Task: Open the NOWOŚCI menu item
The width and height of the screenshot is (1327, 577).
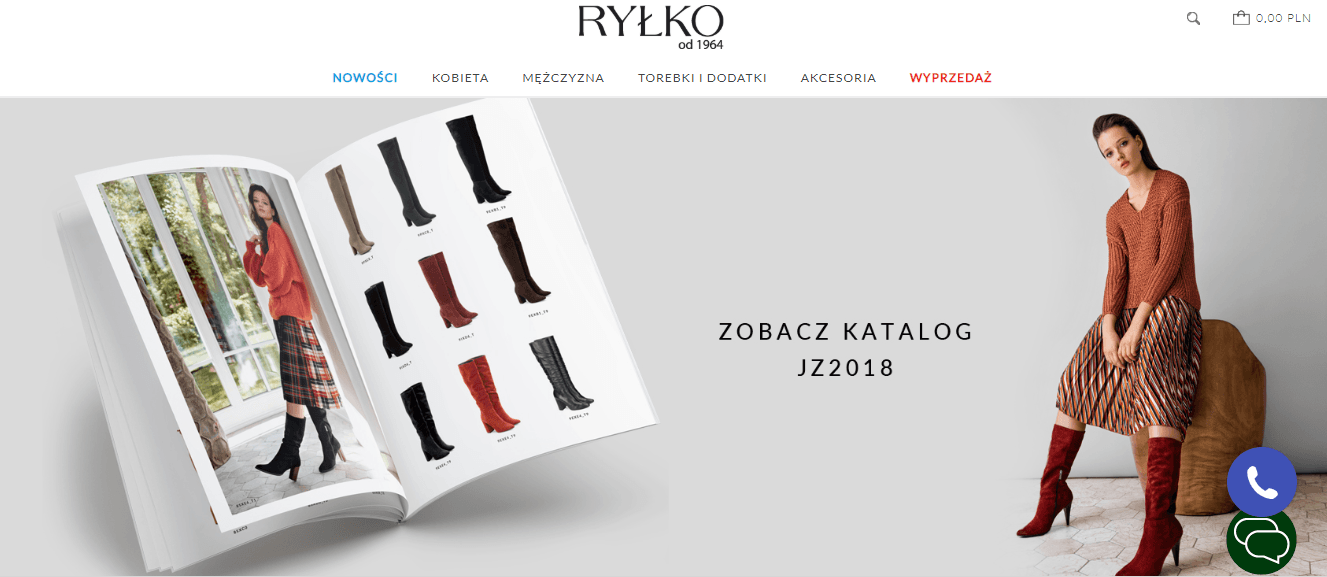Action: (365, 77)
